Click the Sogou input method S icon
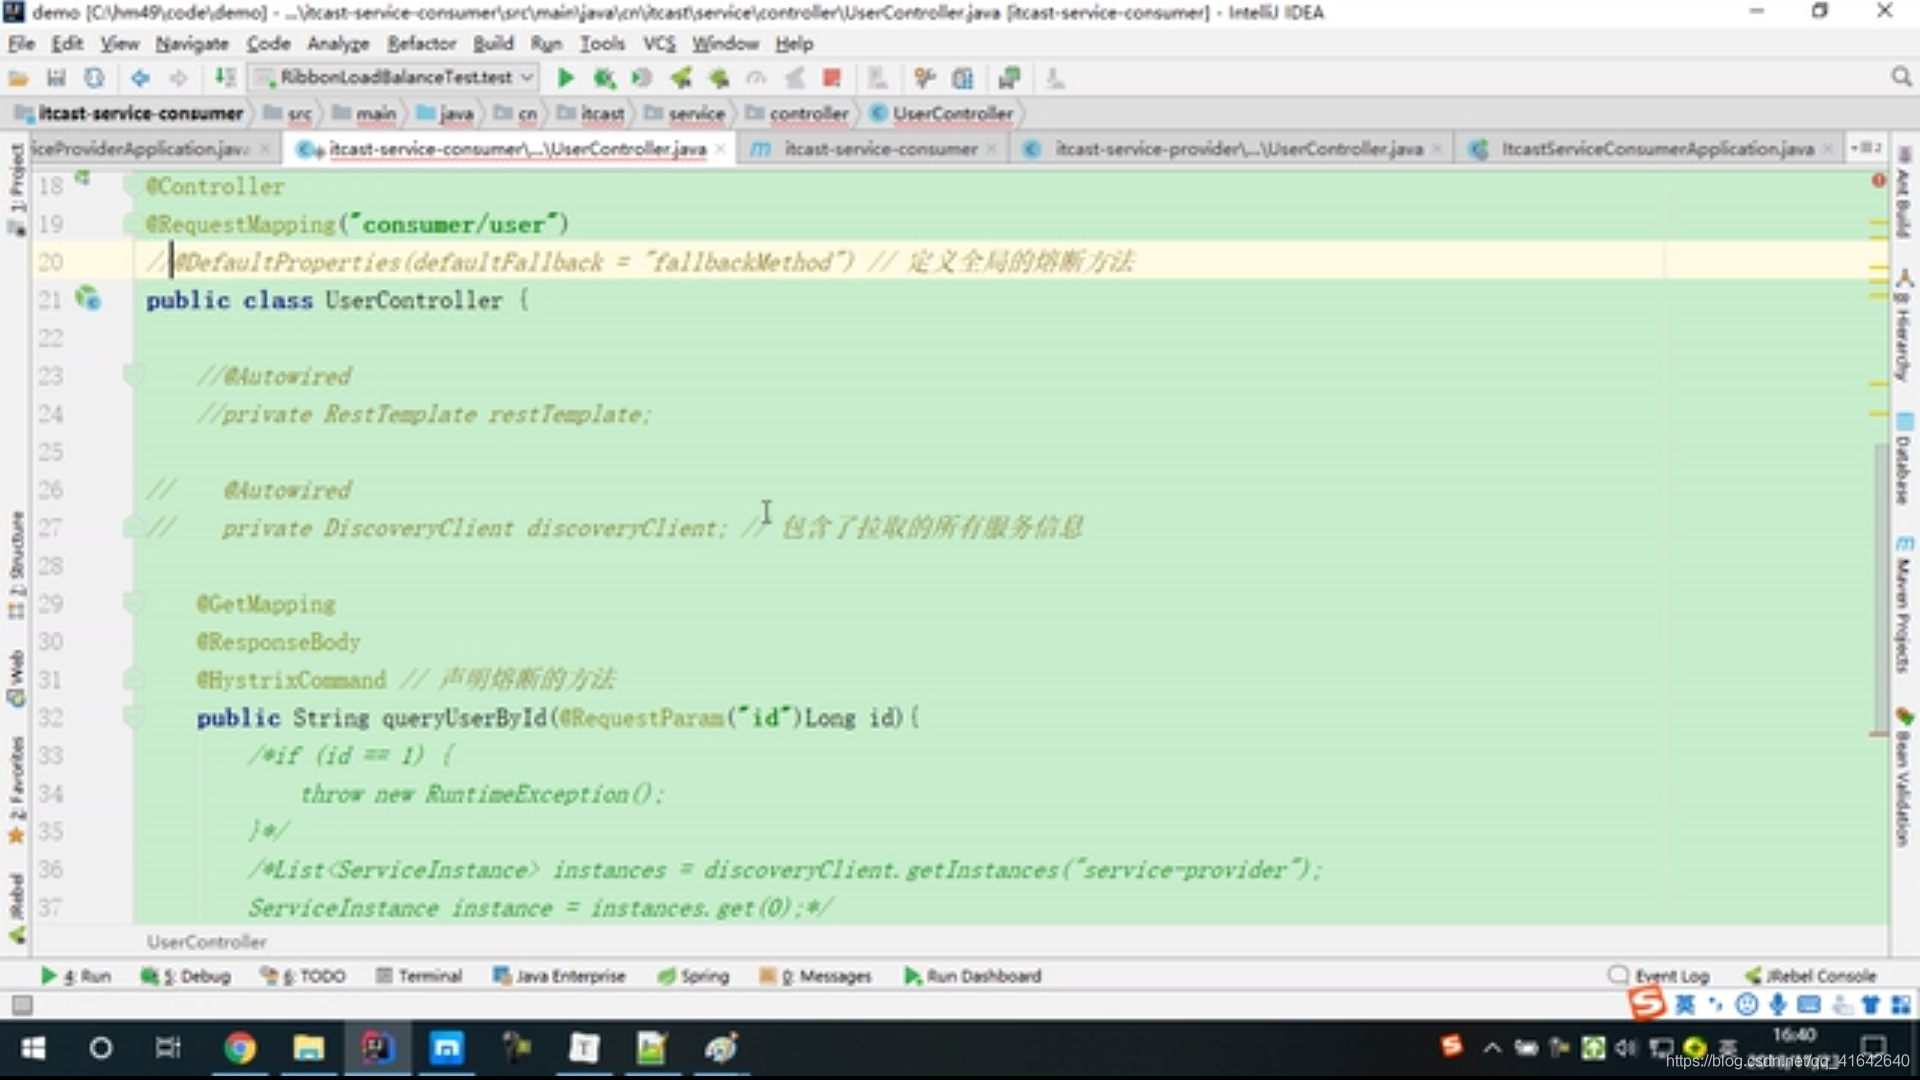The width and height of the screenshot is (1920, 1080). [1646, 1003]
